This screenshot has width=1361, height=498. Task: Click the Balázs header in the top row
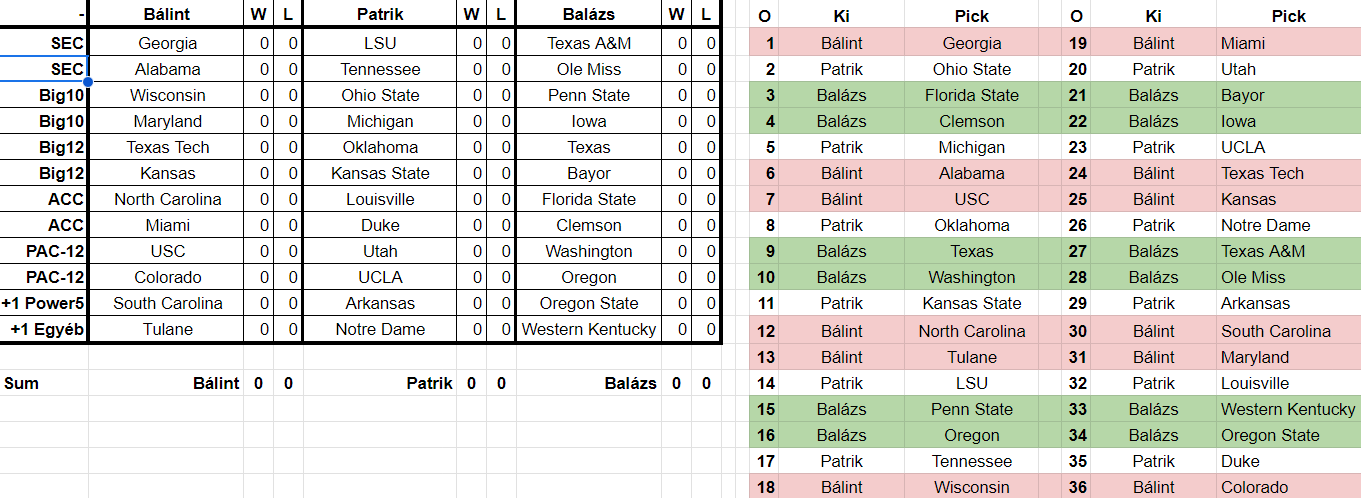pos(588,15)
